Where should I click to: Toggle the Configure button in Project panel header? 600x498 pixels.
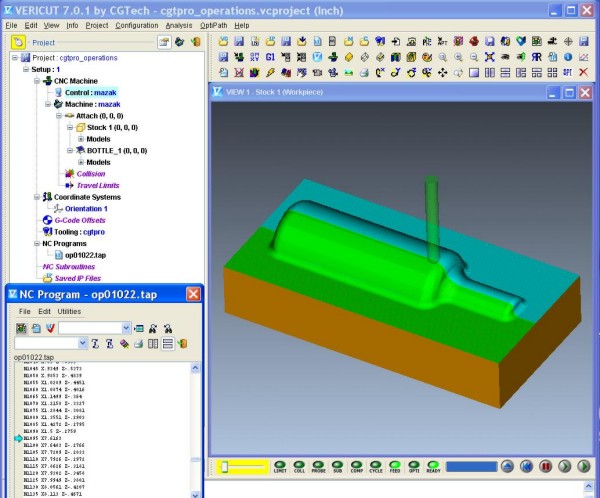coord(164,42)
